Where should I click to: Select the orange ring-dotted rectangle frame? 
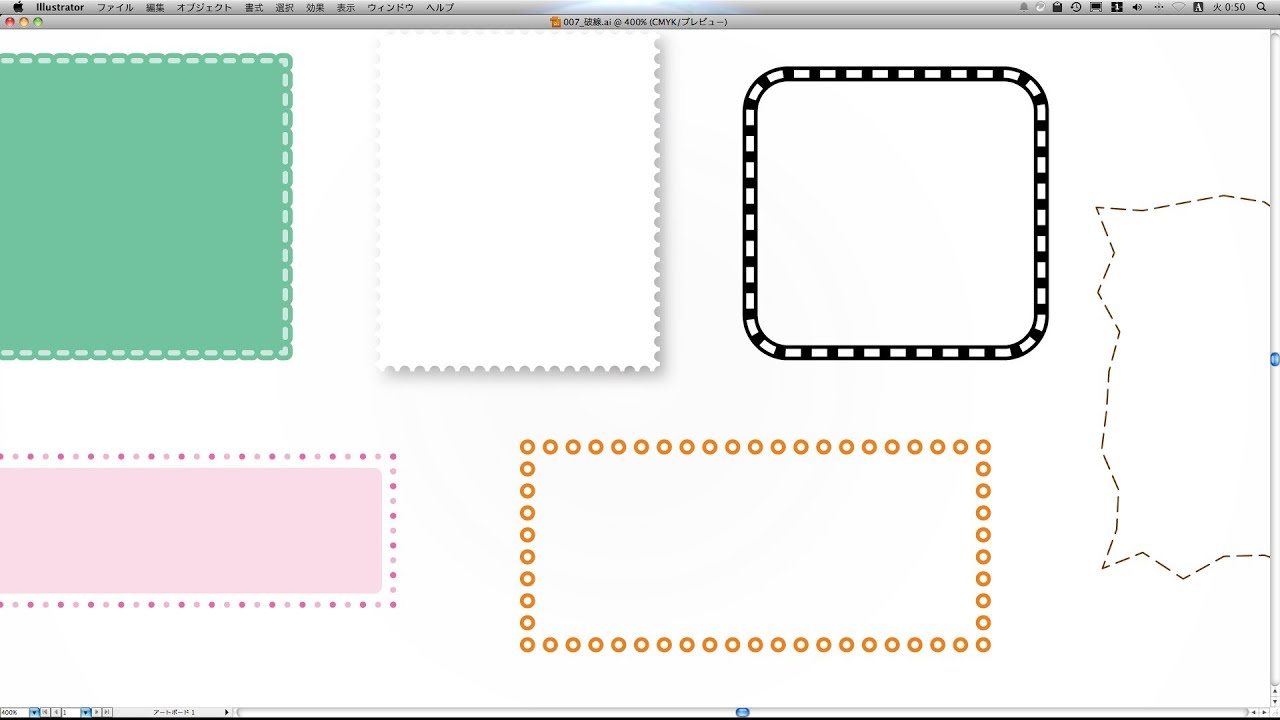click(x=755, y=545)
